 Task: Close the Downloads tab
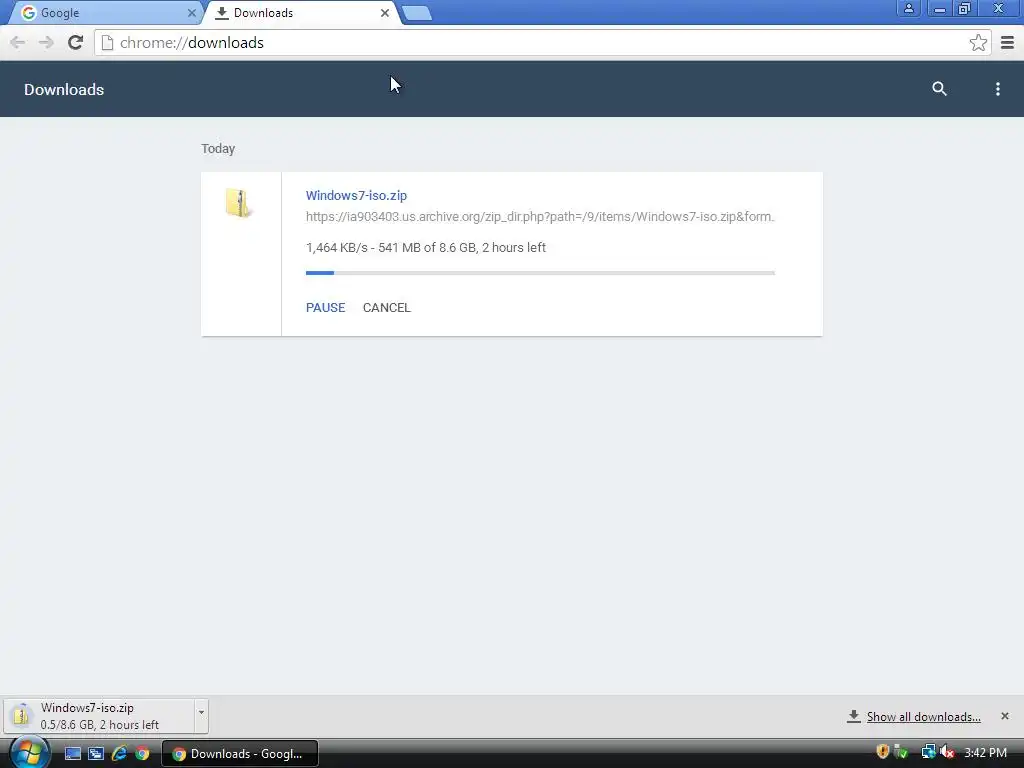(x=385, y=13)
